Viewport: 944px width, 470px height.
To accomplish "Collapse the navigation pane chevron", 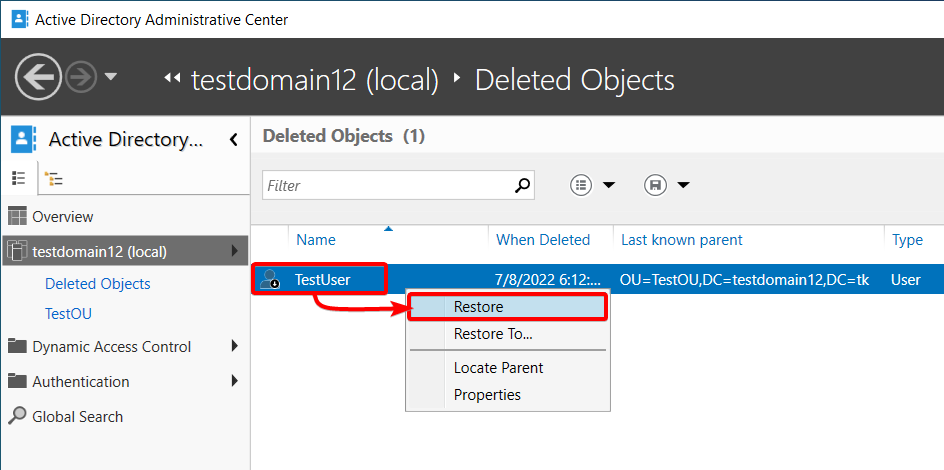I will pos(234,140).
